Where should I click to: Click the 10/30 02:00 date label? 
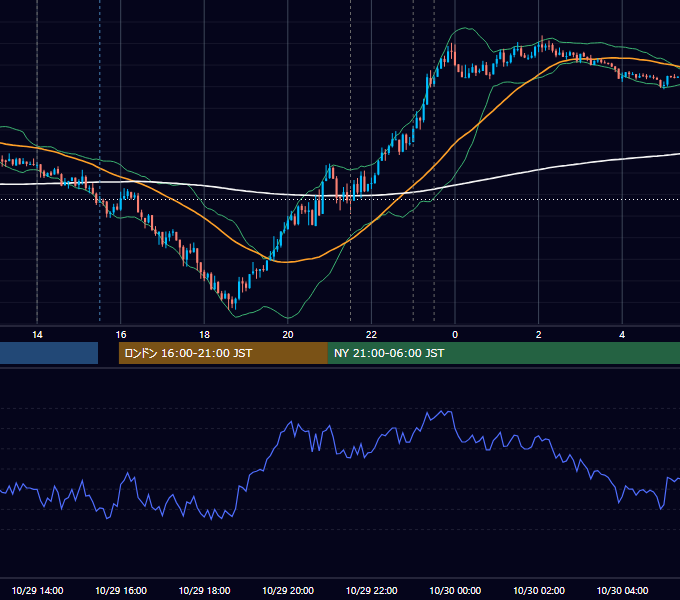[x=539, y=590]
